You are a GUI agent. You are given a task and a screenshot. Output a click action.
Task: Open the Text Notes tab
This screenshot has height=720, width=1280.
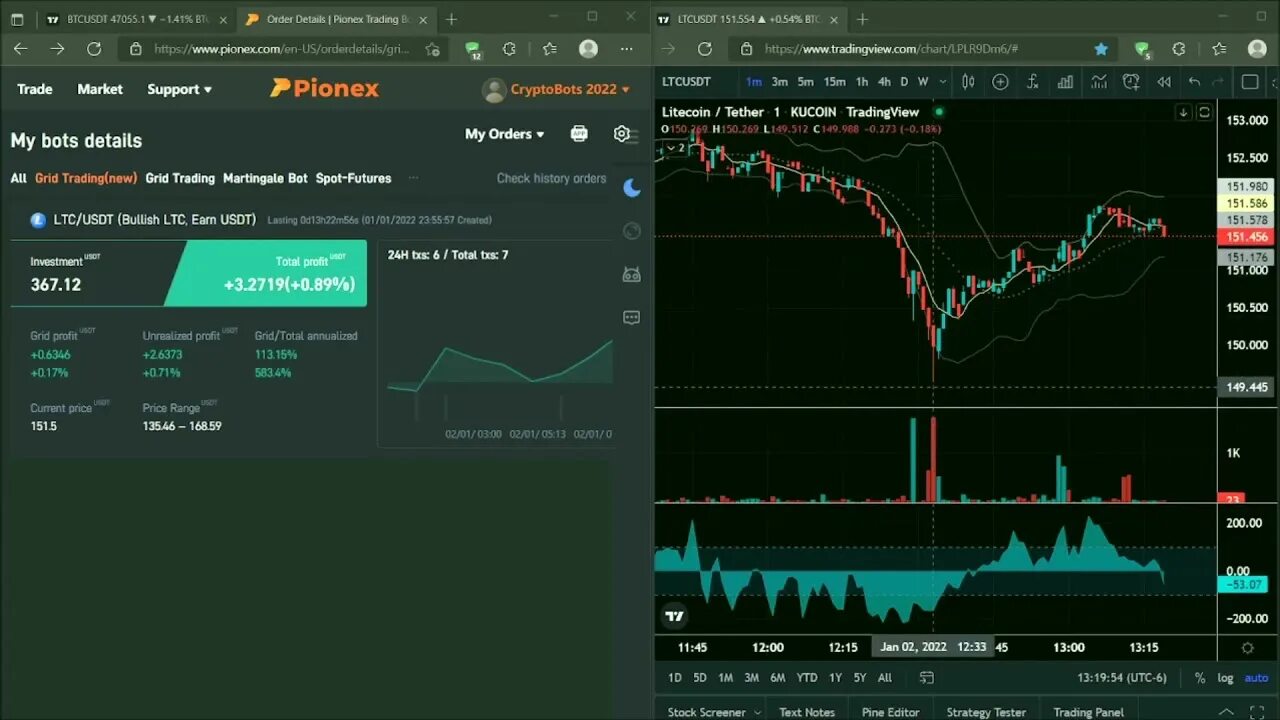coord(807,712)
